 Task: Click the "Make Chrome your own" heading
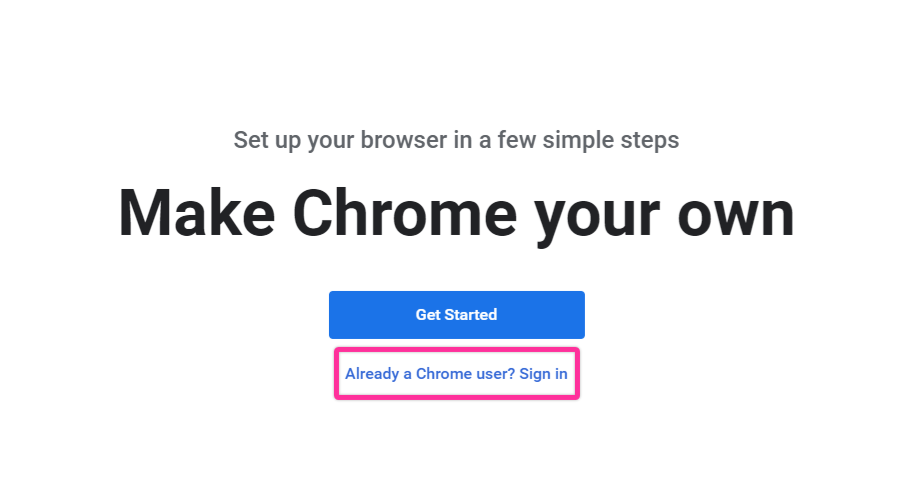[456, 213]
